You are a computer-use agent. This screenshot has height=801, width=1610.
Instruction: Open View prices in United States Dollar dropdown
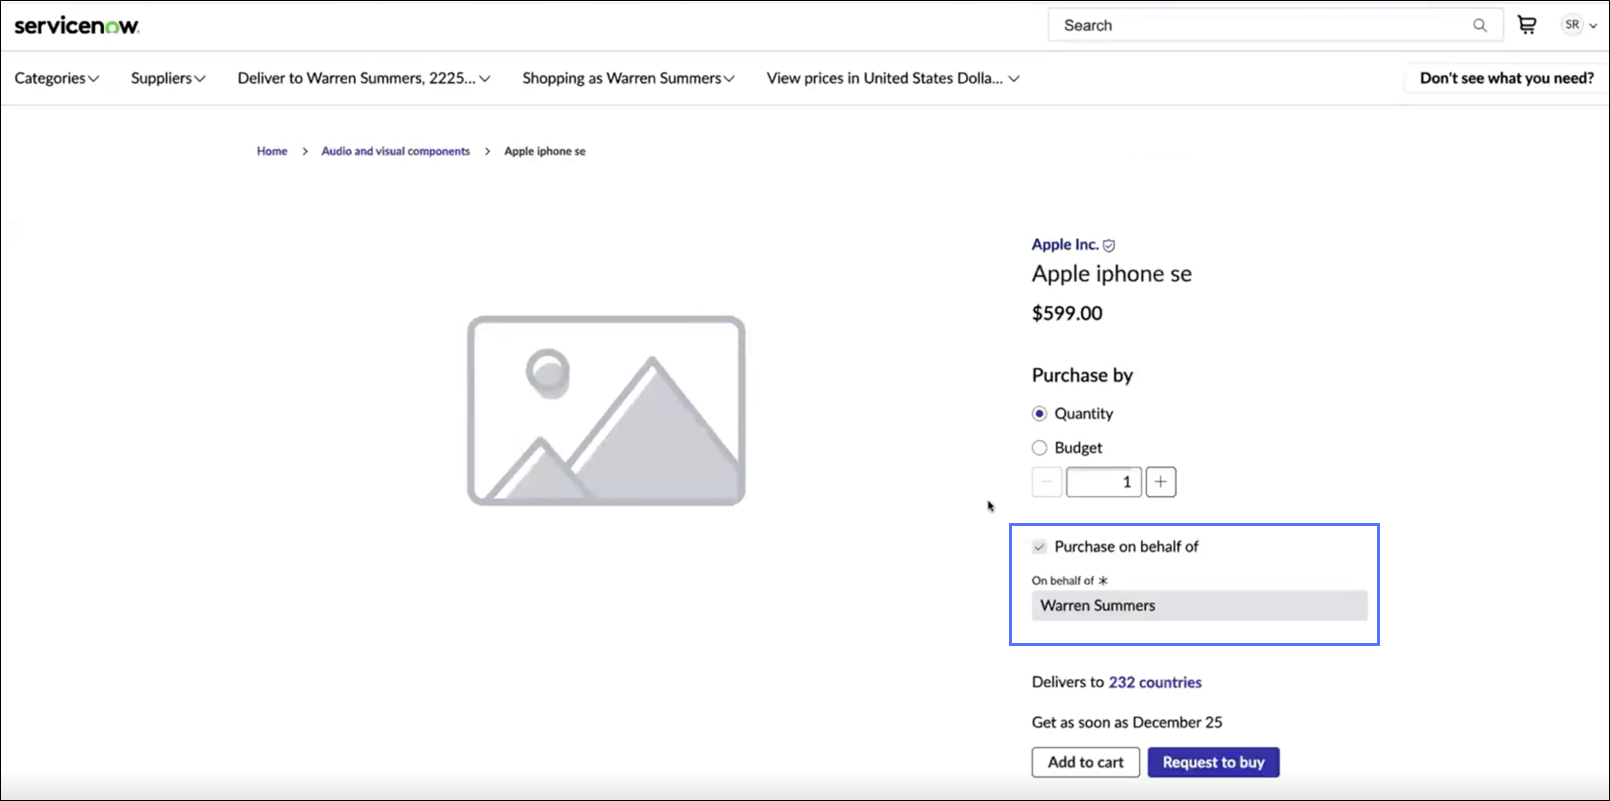pyautogui.click(x=893, y=78)
